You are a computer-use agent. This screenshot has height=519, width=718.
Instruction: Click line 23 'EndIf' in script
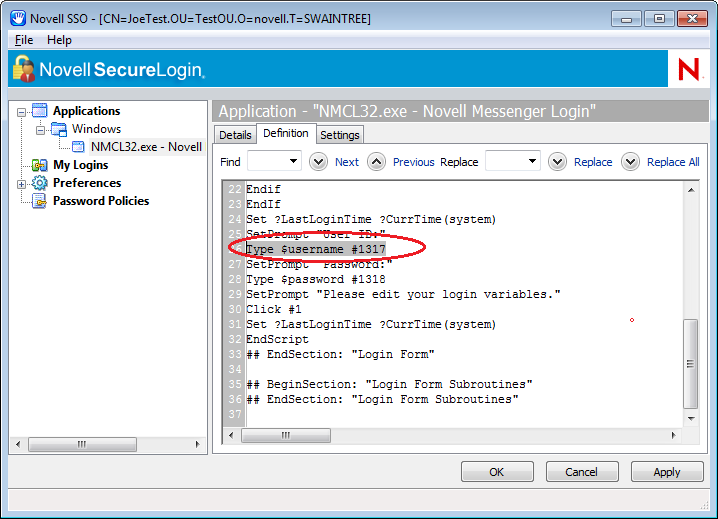[x=264, y=204]
